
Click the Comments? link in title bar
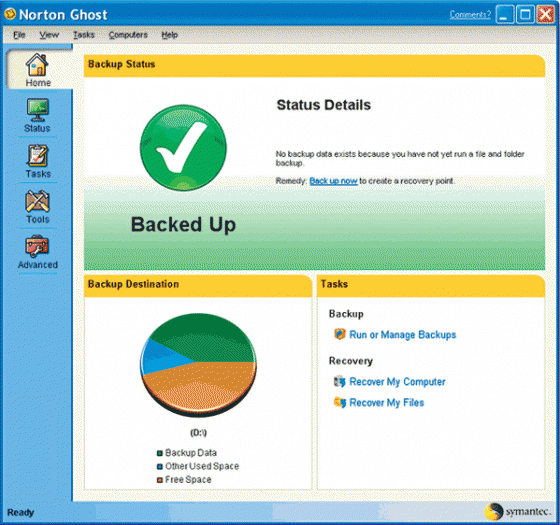pyautogui.click(x=470, y=15)
